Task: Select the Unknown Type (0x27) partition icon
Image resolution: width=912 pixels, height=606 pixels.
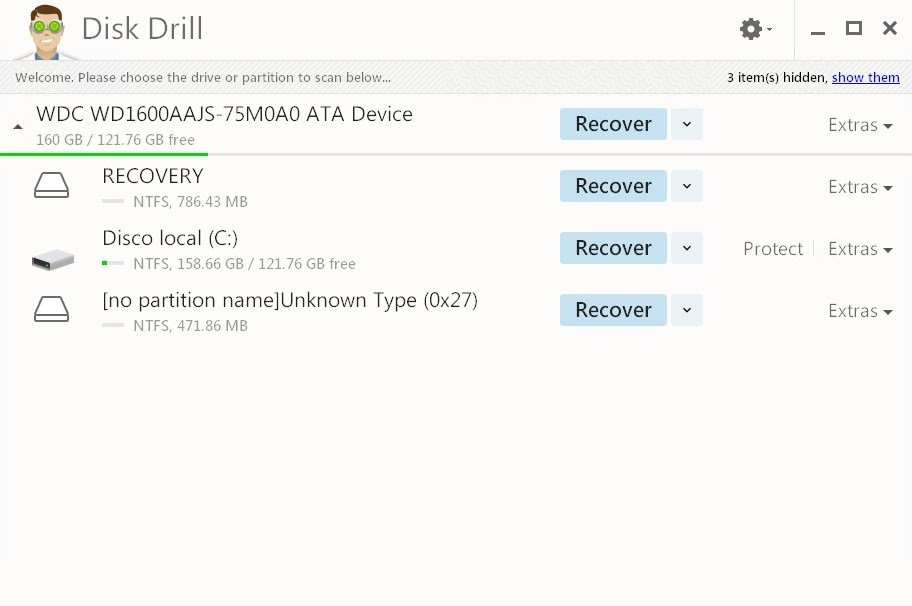Action: (x=51, y=309)
